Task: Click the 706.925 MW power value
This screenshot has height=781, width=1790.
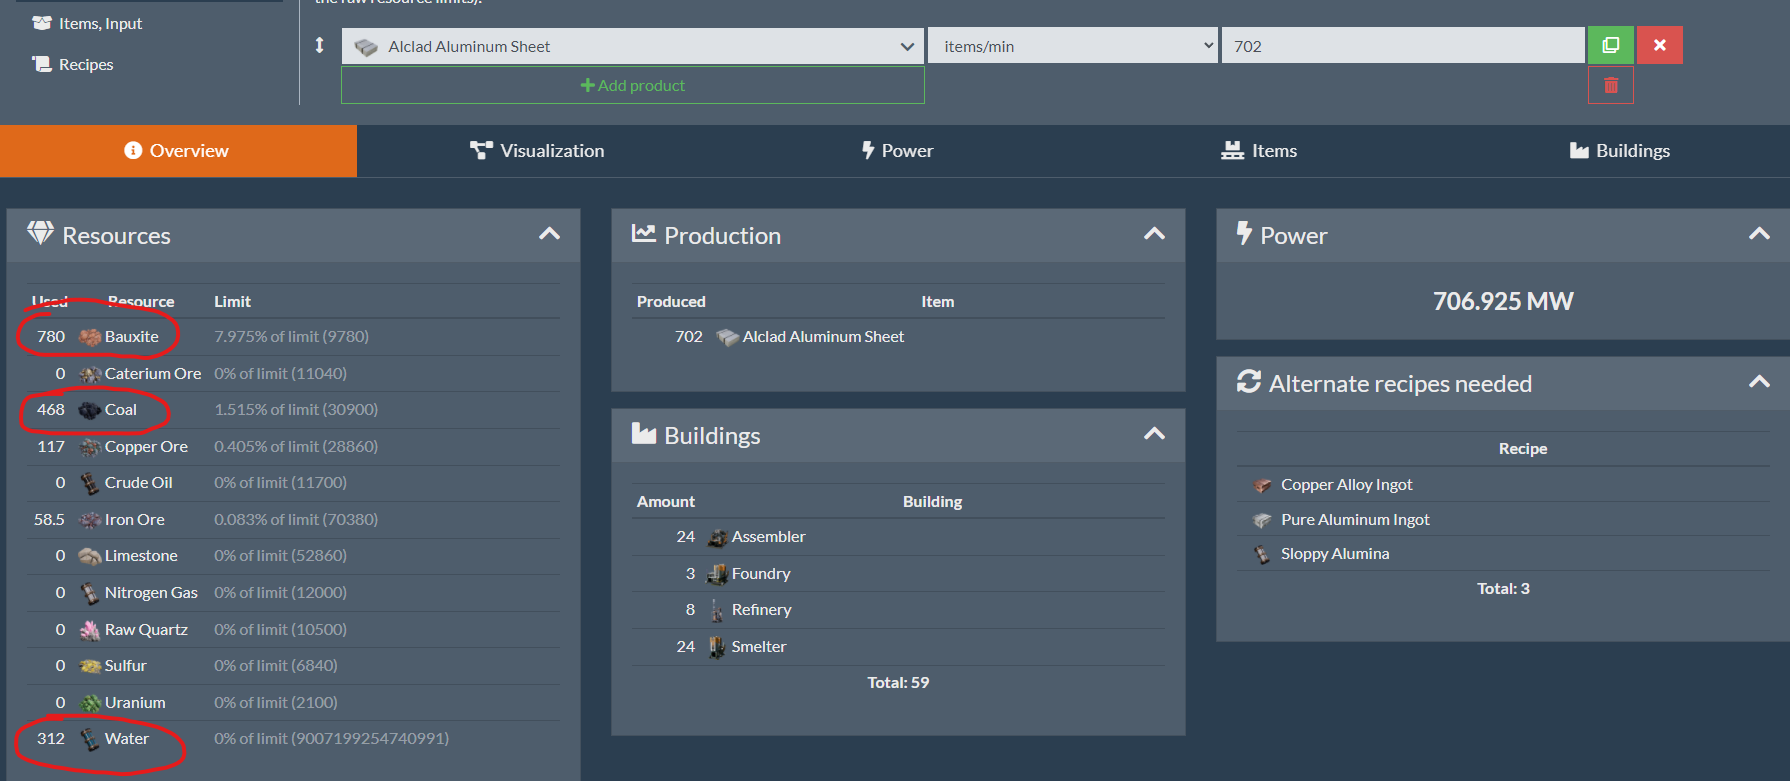Action: point(1503,301)
